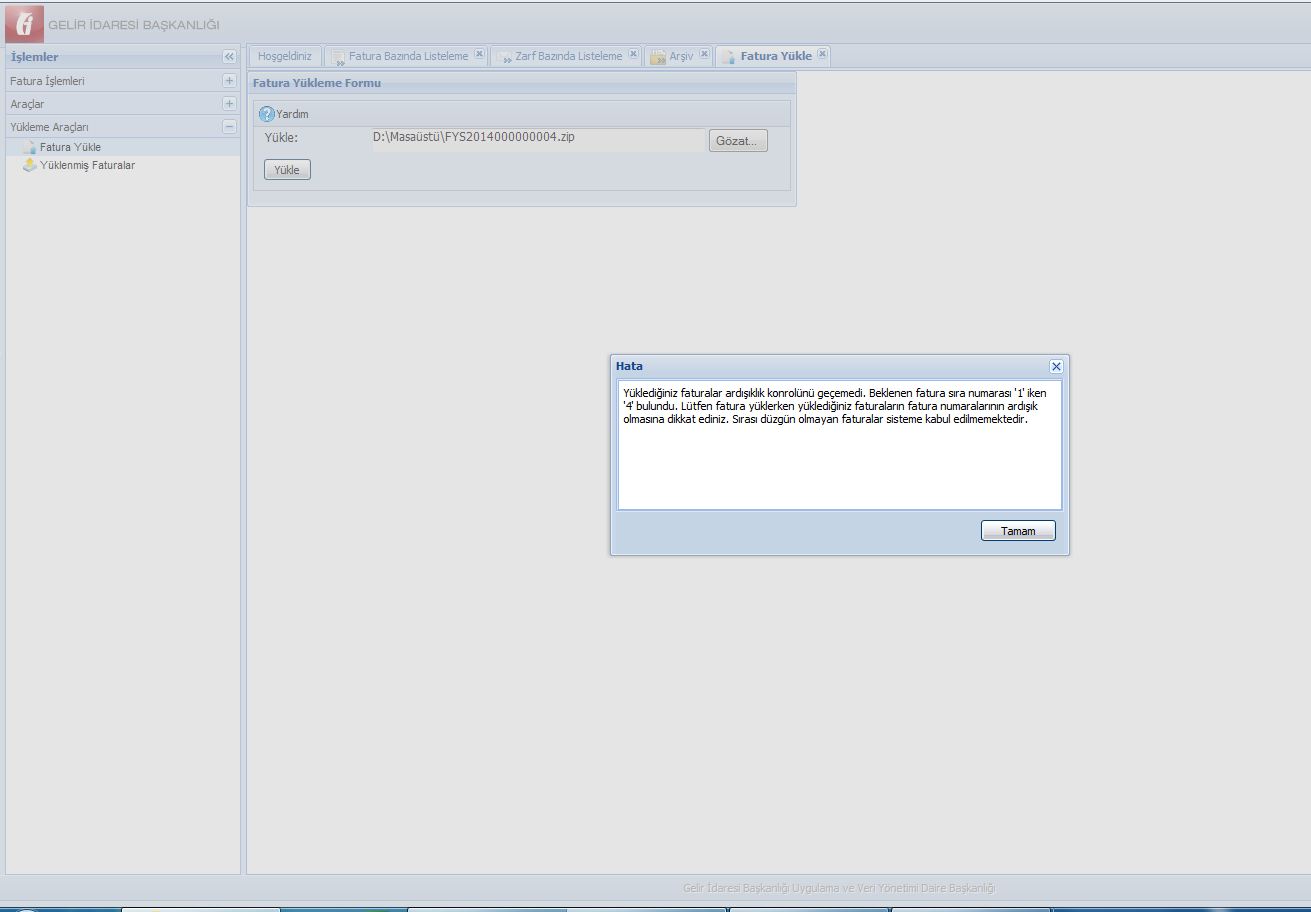
Task: Expand the Araçlar section
Action: (x=229, y=104)
